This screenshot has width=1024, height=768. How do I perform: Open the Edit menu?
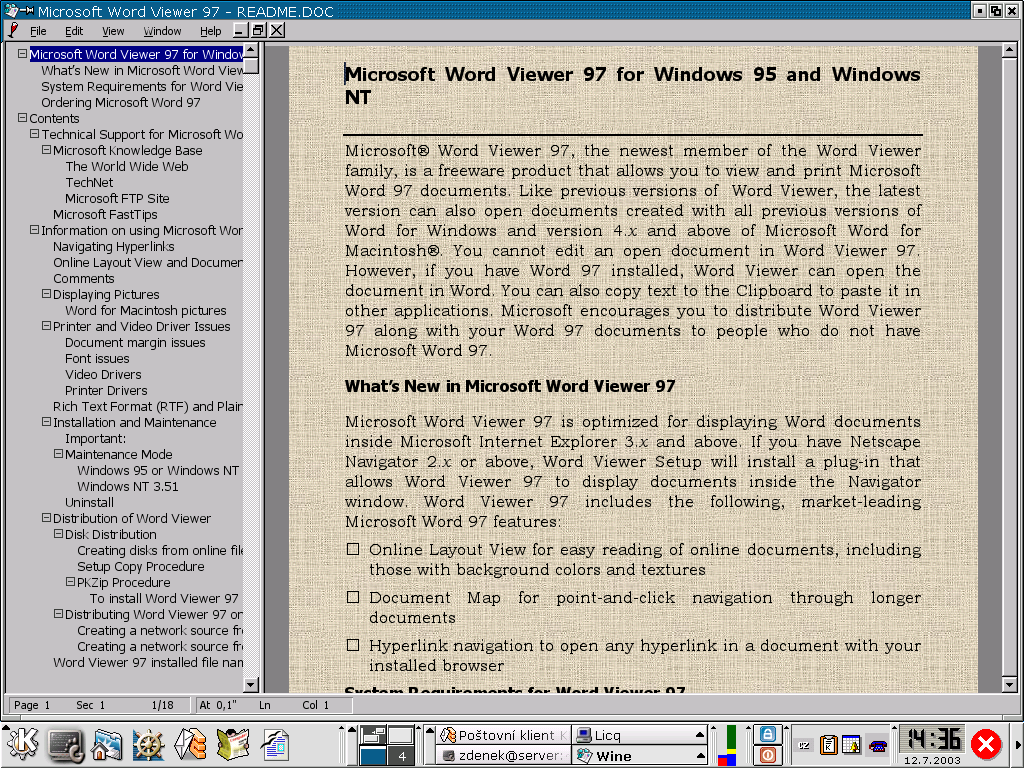tap(74, 31)
